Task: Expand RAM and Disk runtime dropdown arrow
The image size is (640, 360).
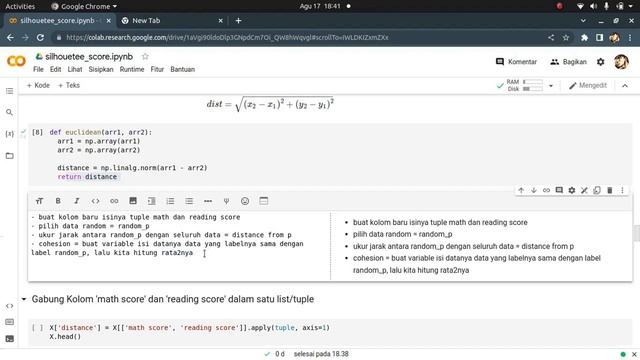Action: pyautogui.click(x=551, y=86)
